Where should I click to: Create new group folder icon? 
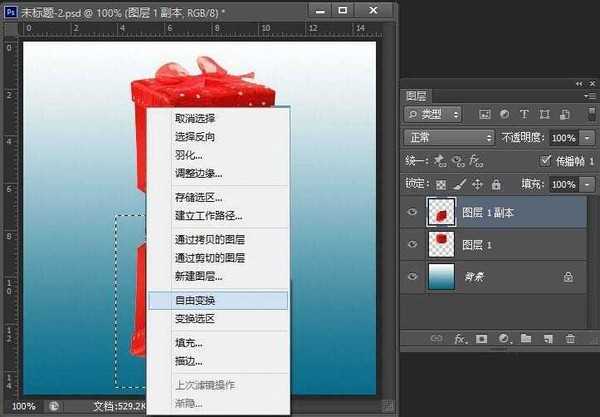tap(526, 338)
